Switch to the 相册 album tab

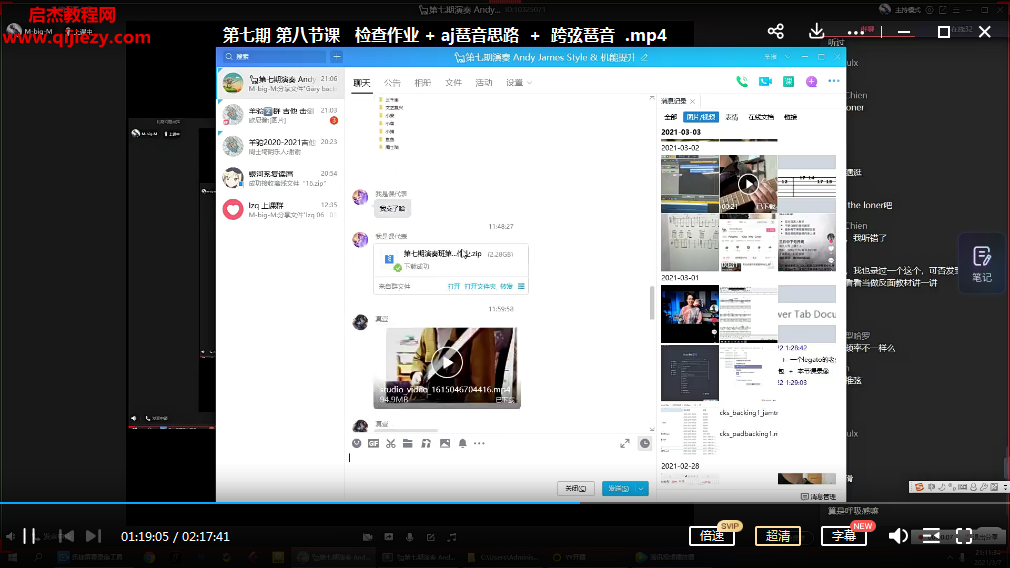423,82
